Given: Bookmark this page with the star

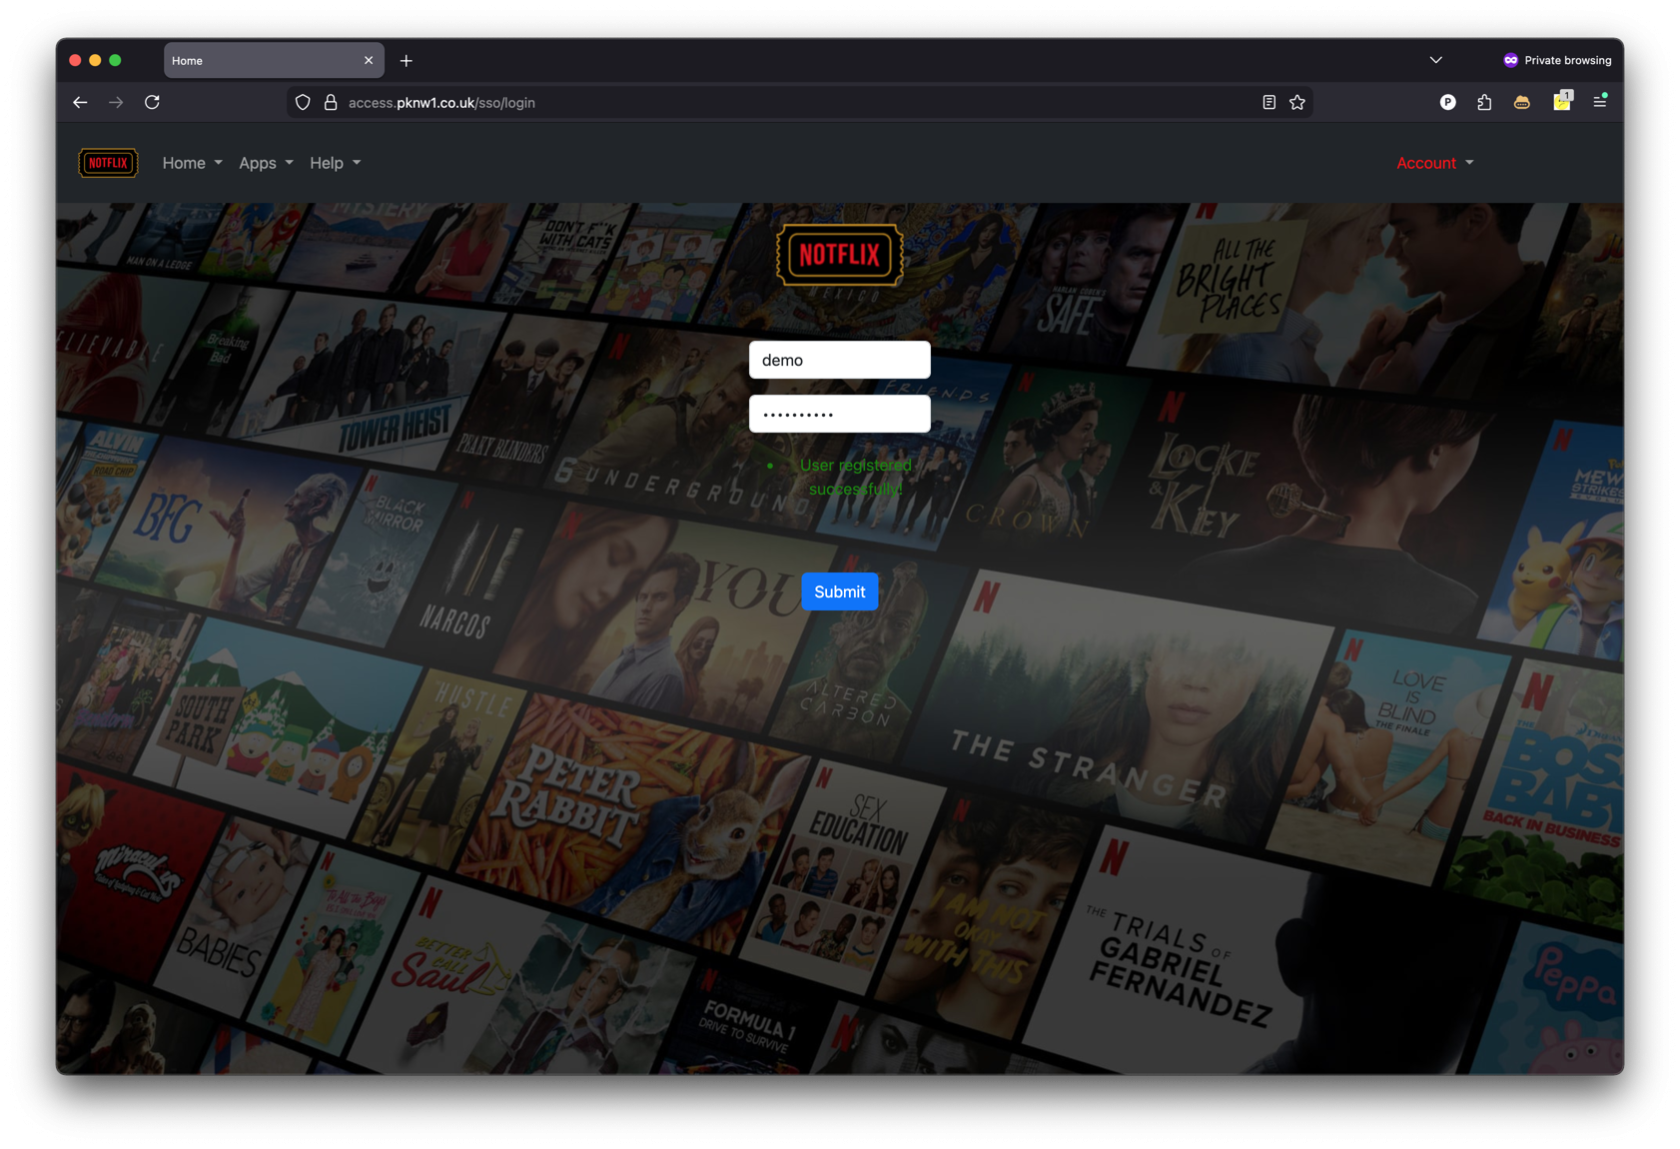Looking at the screenshot, I should click(1297, 102).
